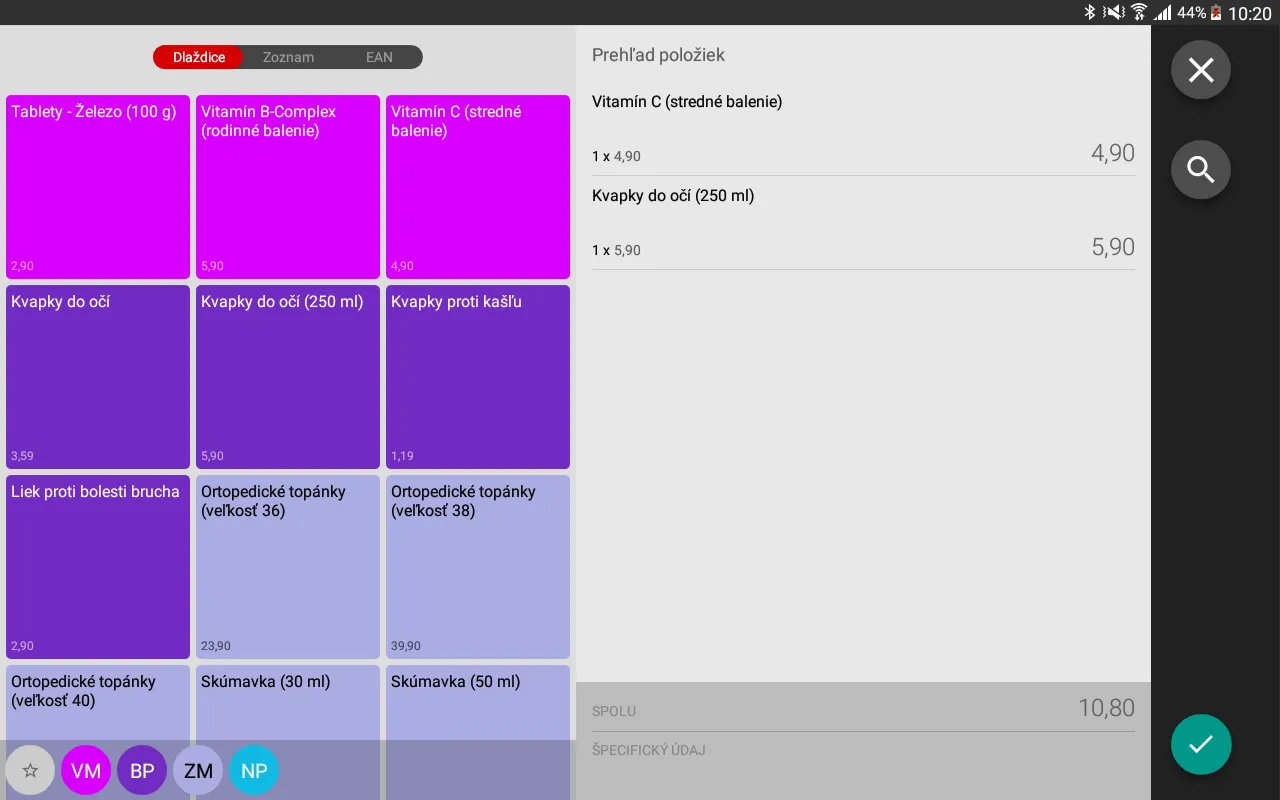Add Kvapky proti kašľu tile

[478, 377]
